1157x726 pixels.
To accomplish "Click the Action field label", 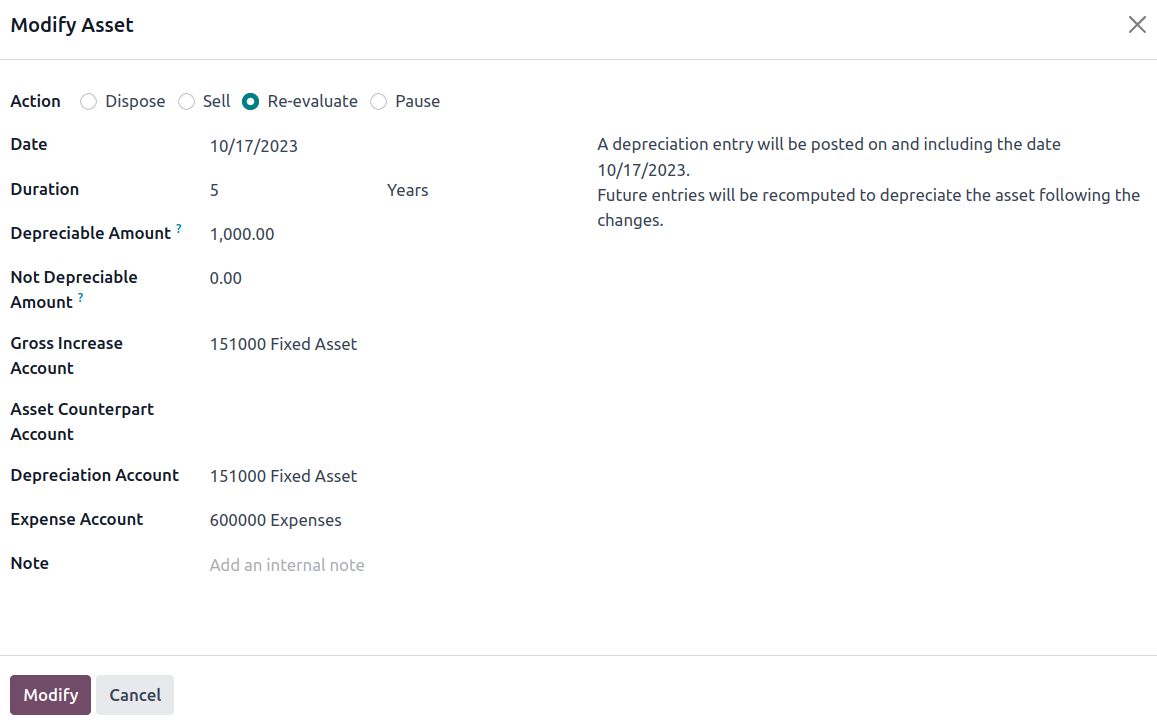I will click(35, 101).
